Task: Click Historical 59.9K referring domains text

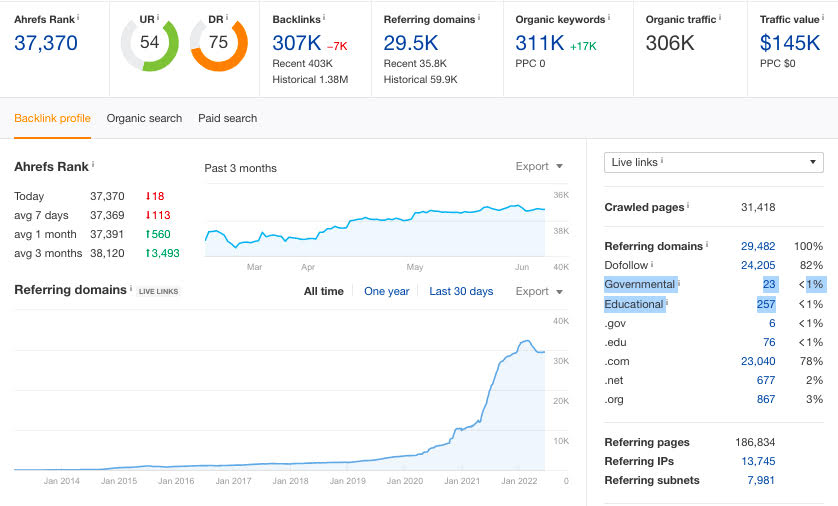Action: pyautogui.click(x=421, y=80)
